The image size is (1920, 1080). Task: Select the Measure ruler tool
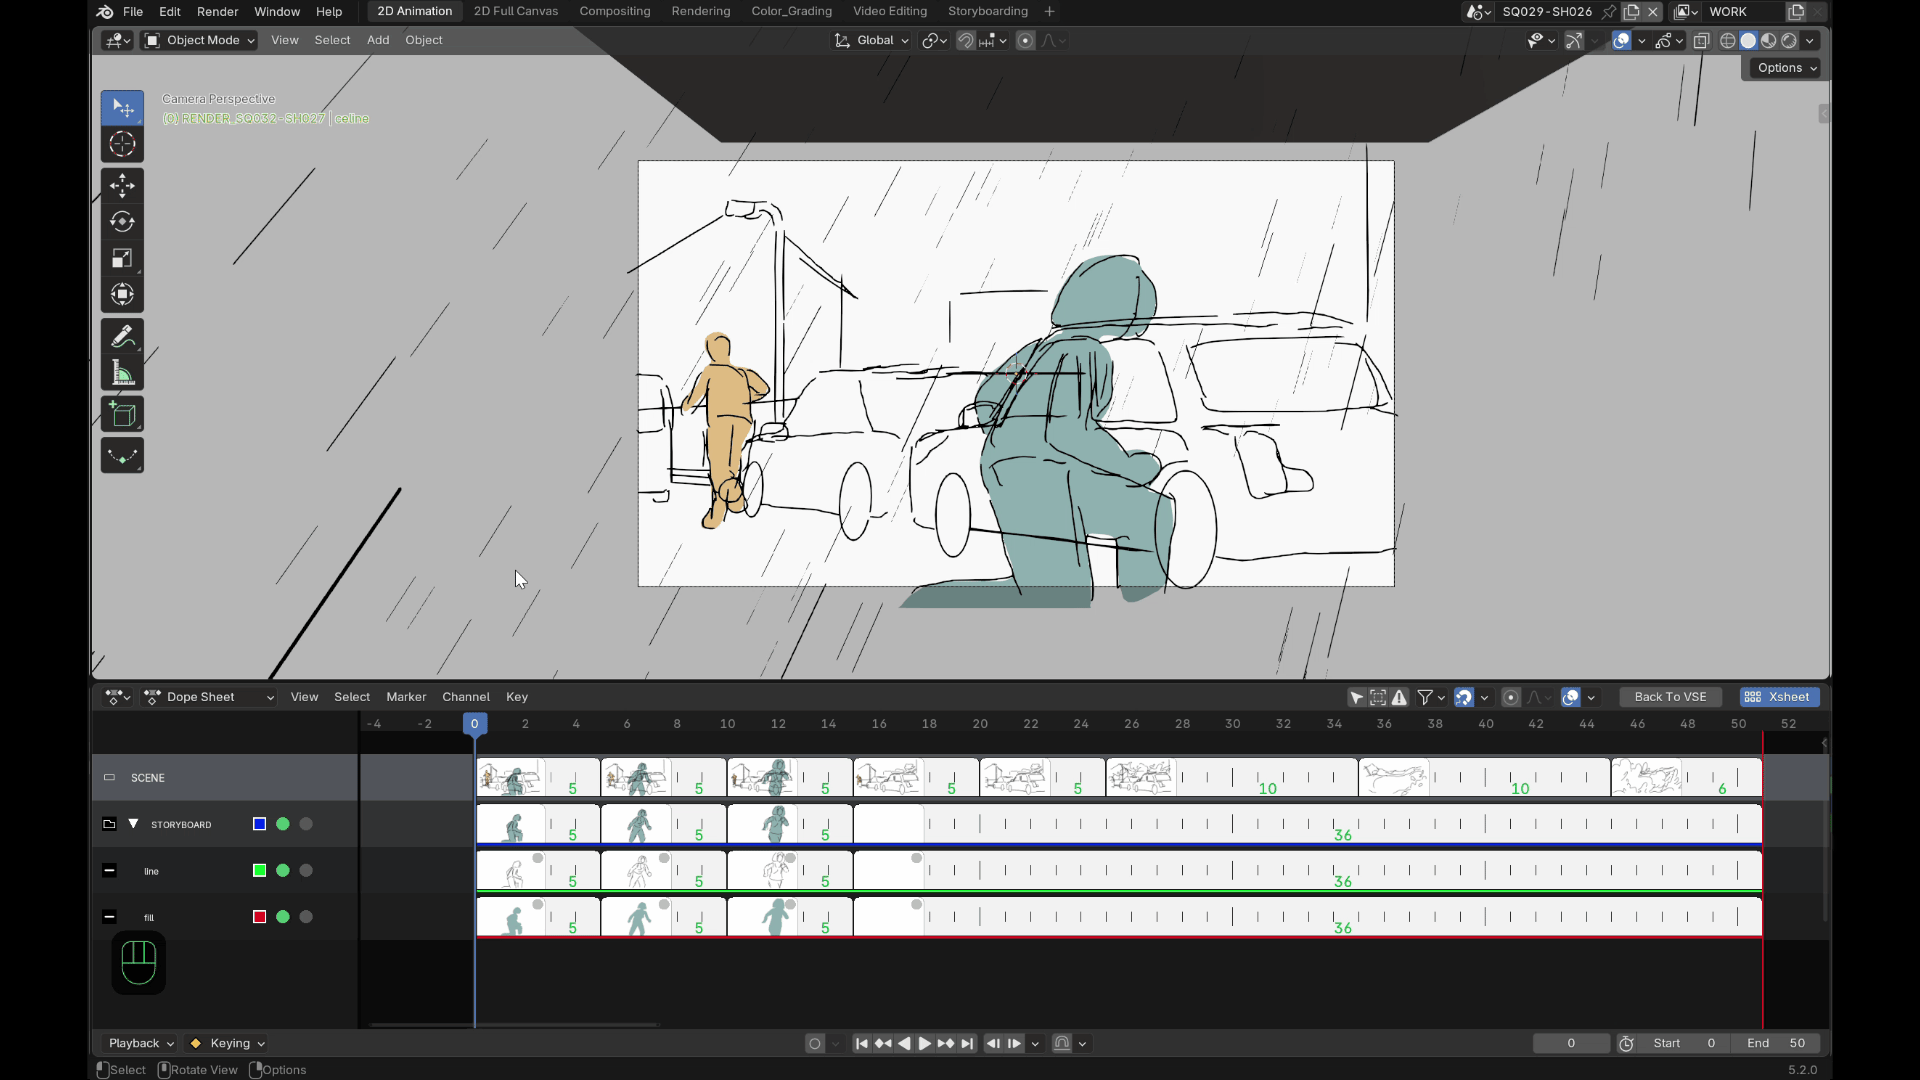click(x=122, y=374)
